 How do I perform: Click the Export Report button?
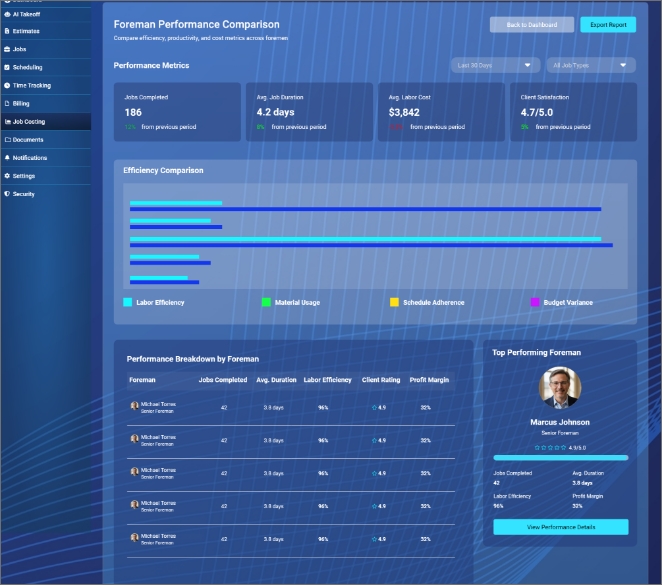coord(608,25)
